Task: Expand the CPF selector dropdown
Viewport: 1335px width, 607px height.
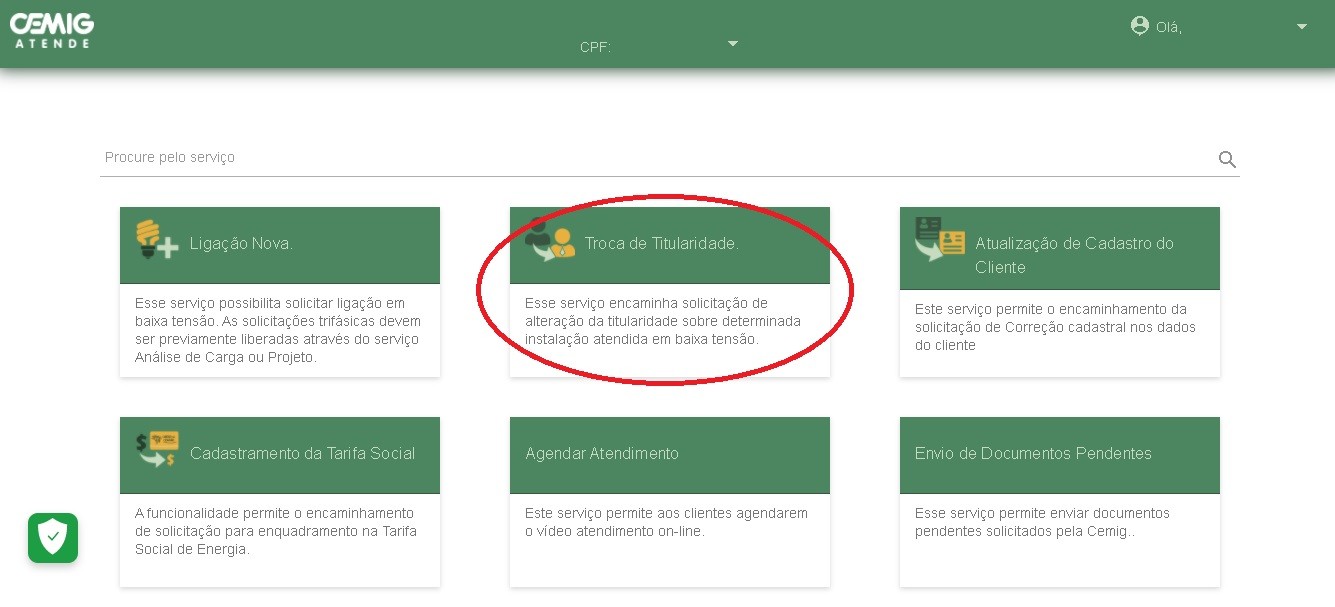Action: (x=733, y=43)
